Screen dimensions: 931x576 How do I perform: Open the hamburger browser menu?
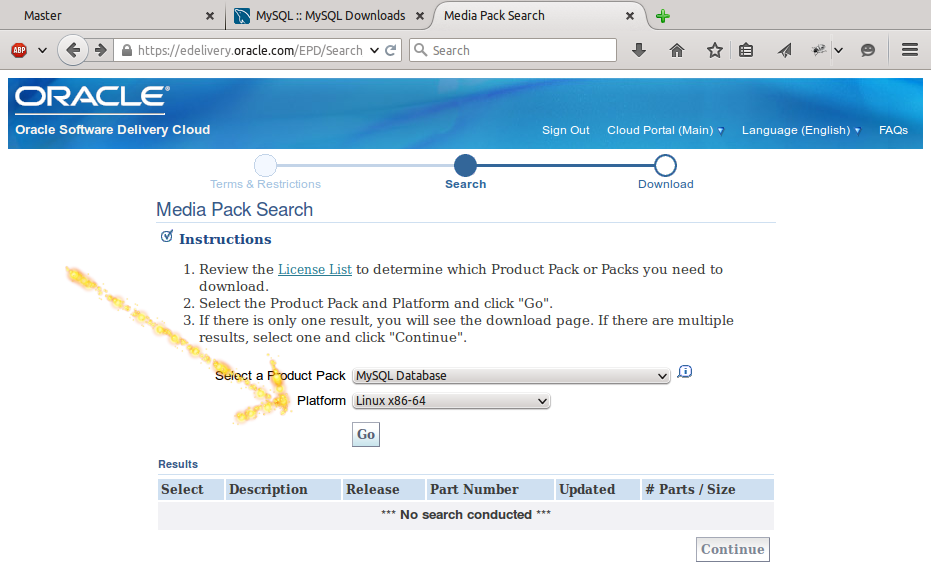(910, 50)
